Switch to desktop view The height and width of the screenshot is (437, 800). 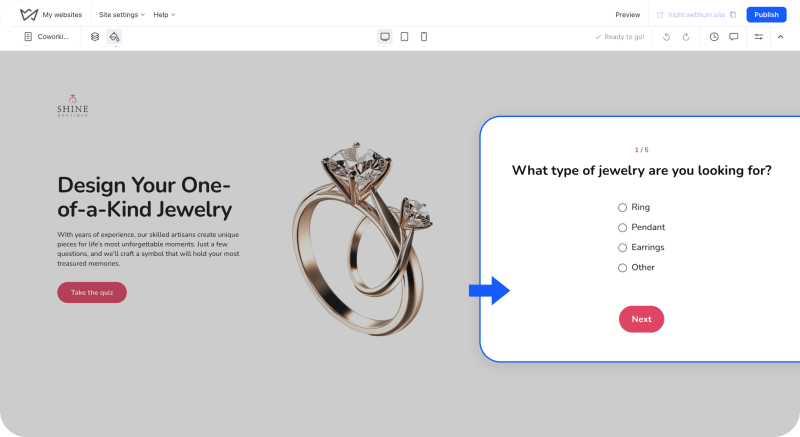point(385,37)
